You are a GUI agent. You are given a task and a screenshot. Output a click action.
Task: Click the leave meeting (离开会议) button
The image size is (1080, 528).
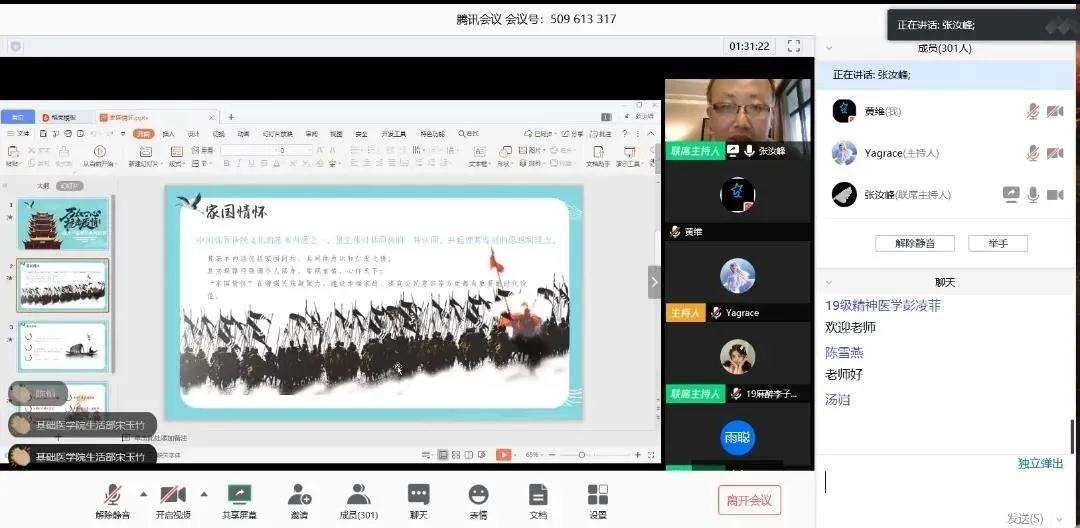pyautogui.click(x=749, y=500)
